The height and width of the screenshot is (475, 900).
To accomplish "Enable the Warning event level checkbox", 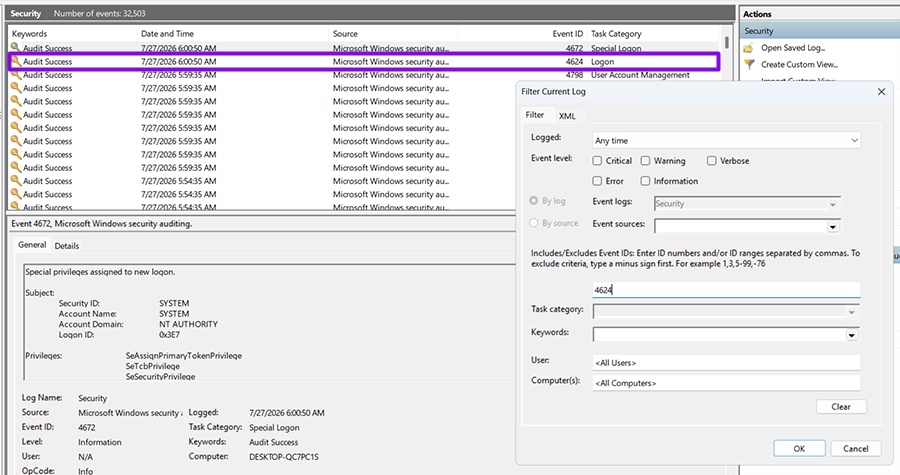I will pos(645,161).
